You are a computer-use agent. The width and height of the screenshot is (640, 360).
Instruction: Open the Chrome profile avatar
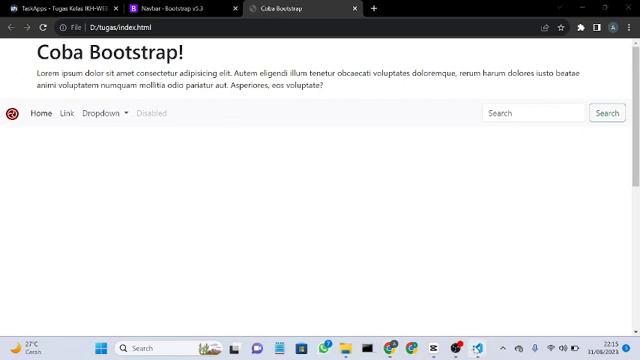613,27
